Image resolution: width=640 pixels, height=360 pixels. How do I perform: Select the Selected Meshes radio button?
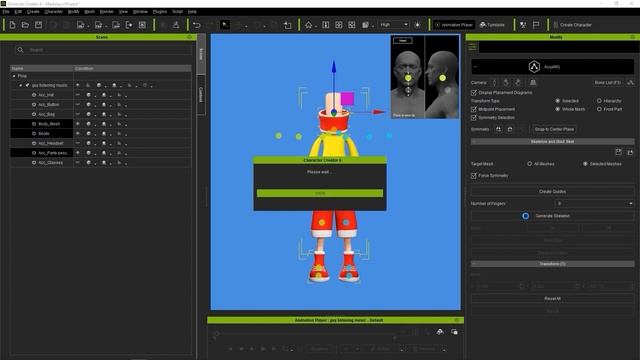point(585,164)
